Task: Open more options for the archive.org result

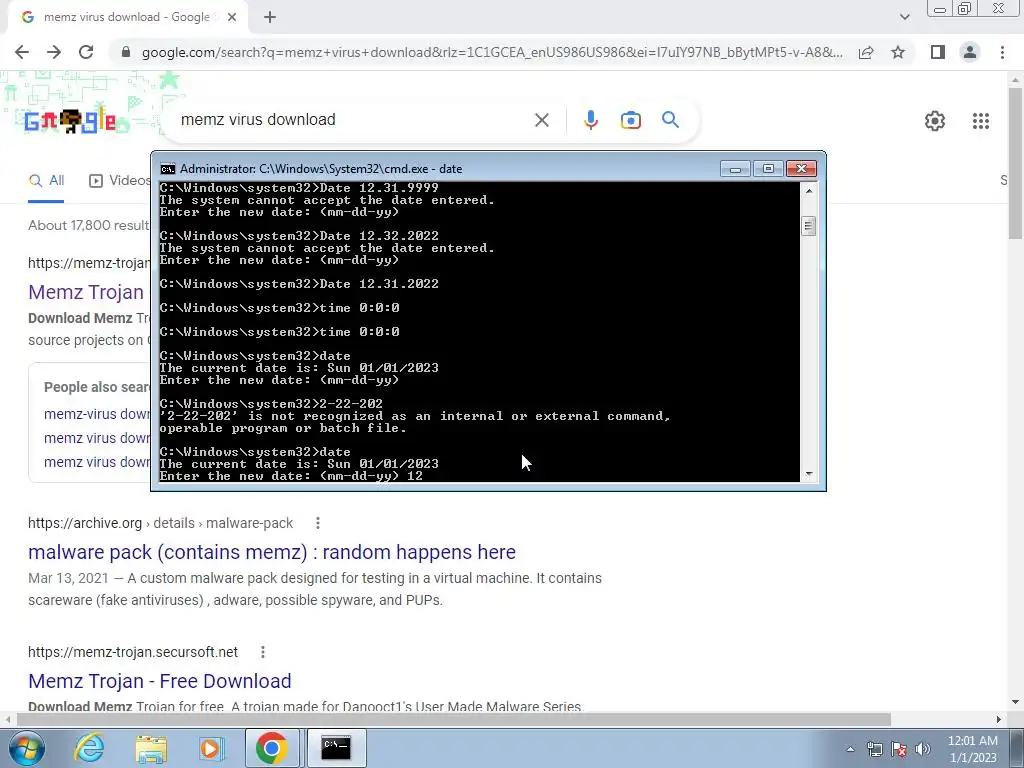Action: pos(317,523)
